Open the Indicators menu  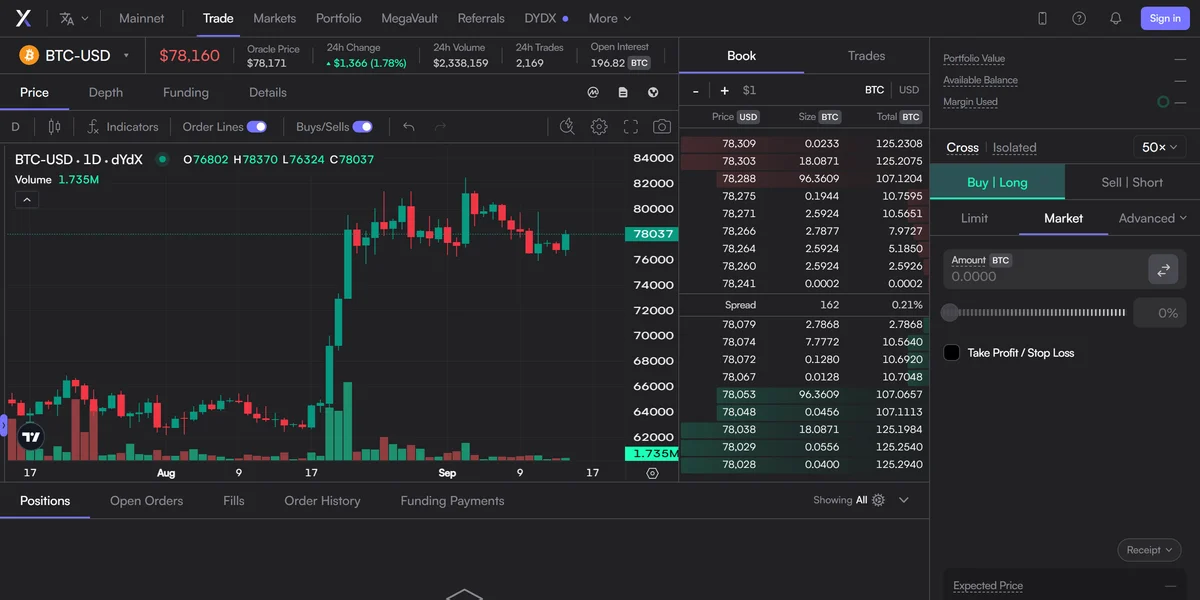[x=123, y=127]
